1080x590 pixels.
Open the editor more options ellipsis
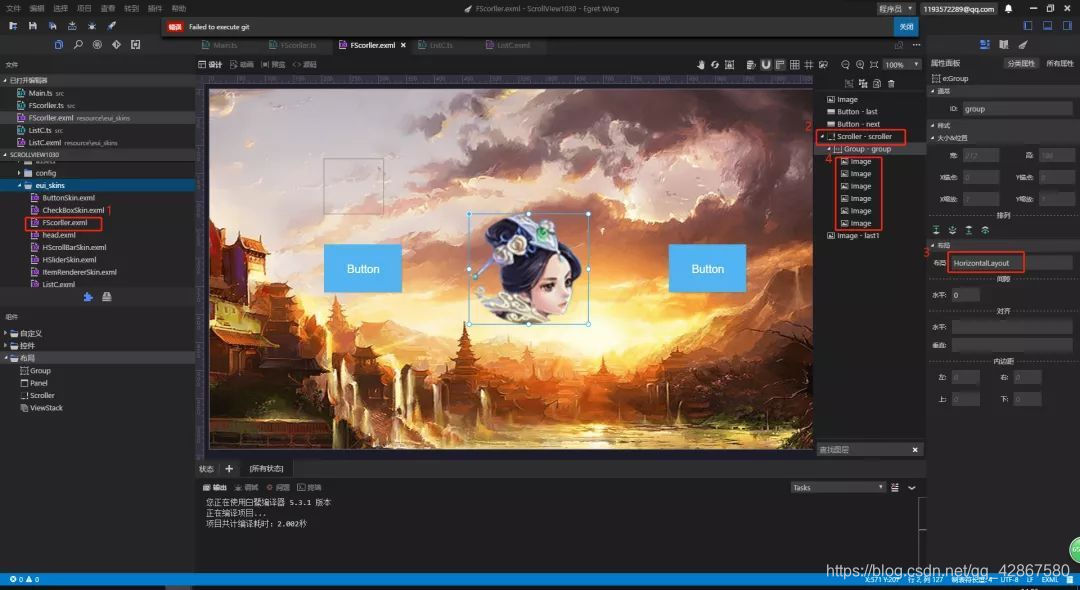pos(916,45)
